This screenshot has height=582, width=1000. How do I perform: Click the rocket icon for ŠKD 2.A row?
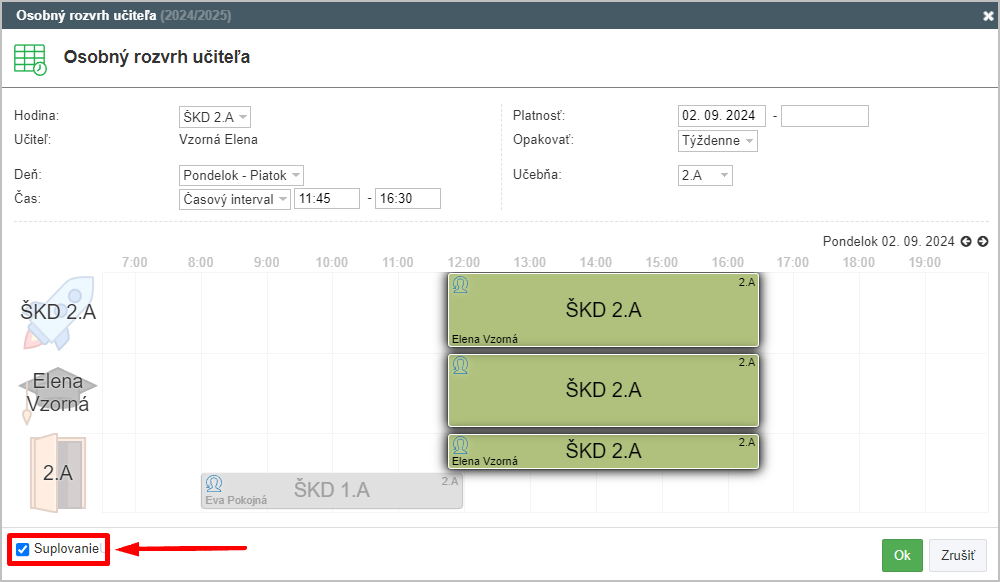point(59,313)
